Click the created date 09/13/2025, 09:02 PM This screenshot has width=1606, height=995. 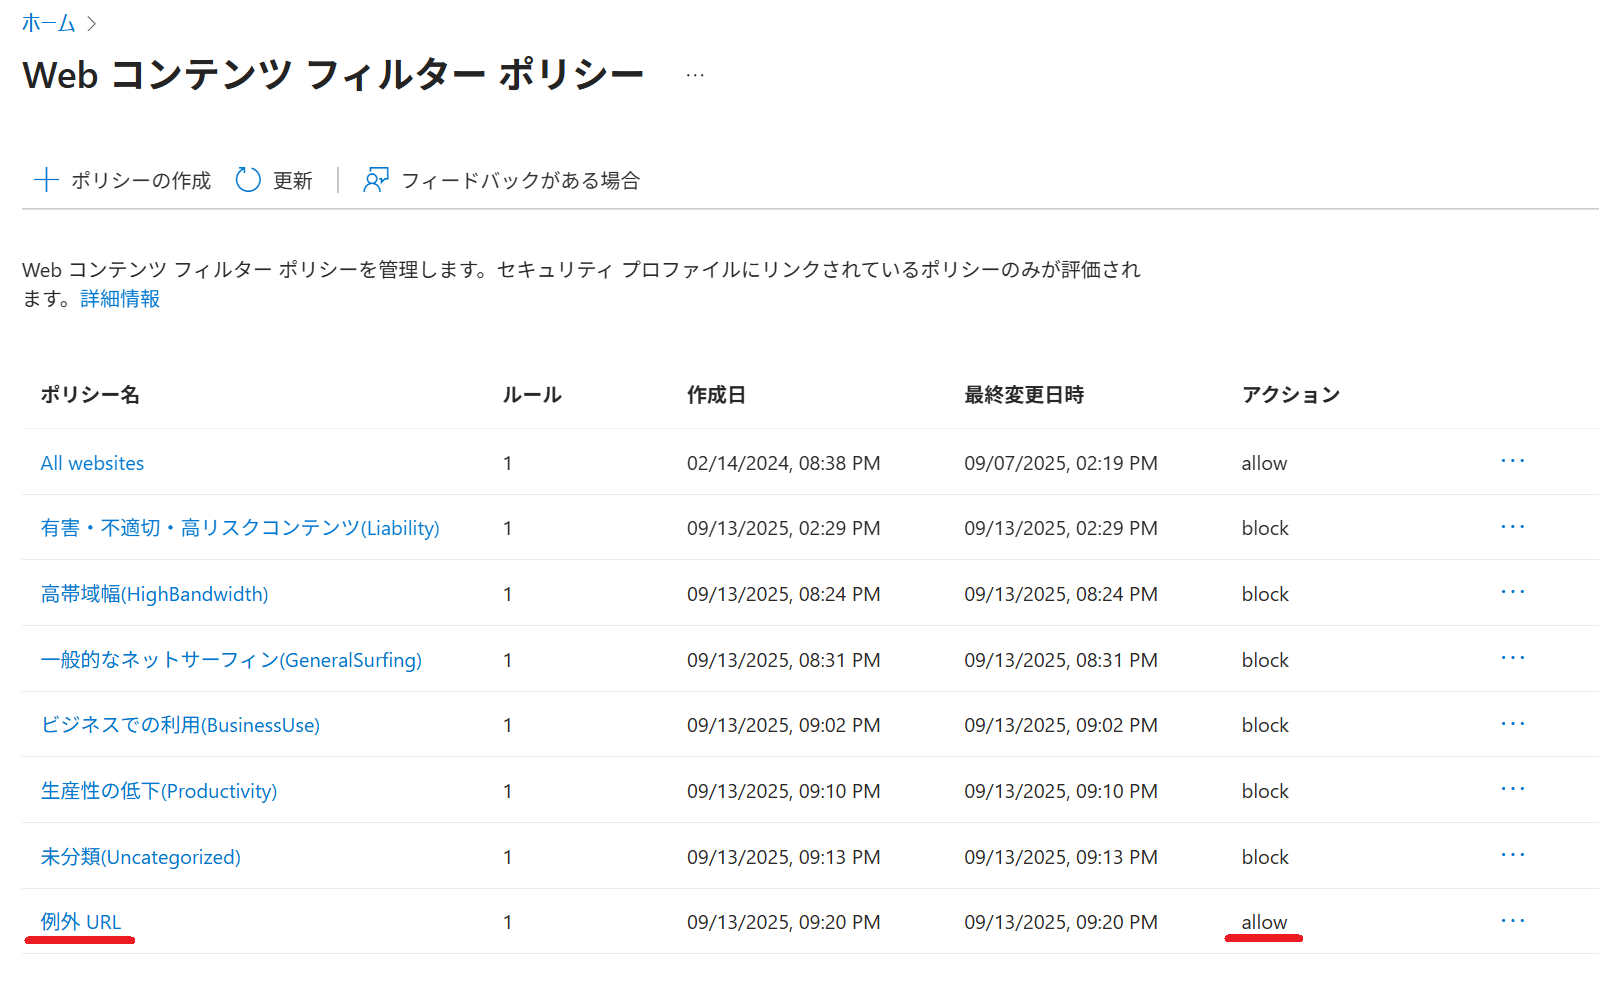pos(784,725)
